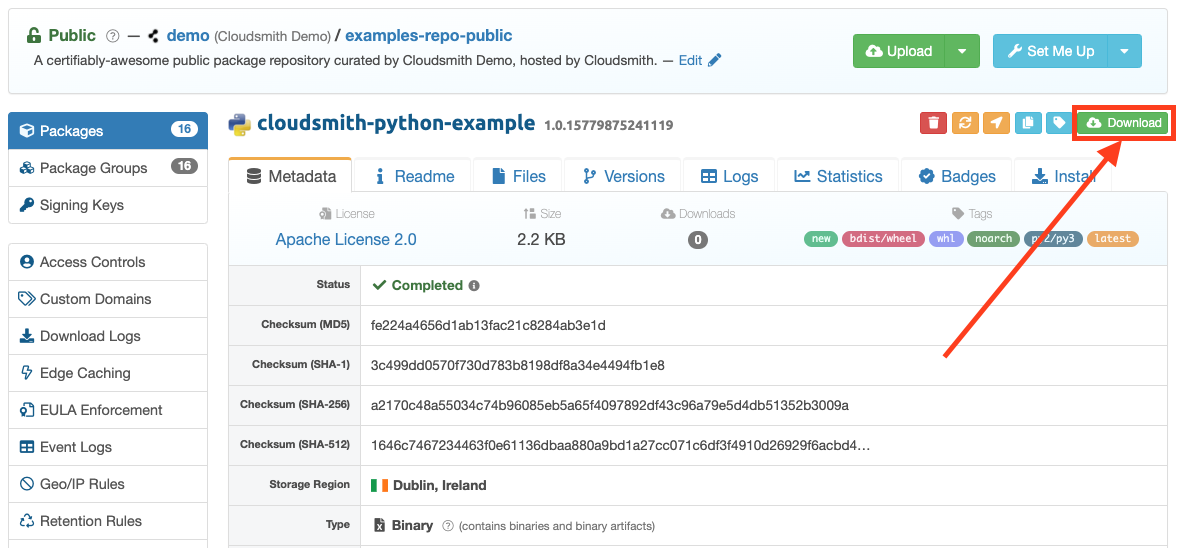1181x548 pixels.
Task: Open Edge Caching in the sidebar
Action: click(x=108, y=373)
